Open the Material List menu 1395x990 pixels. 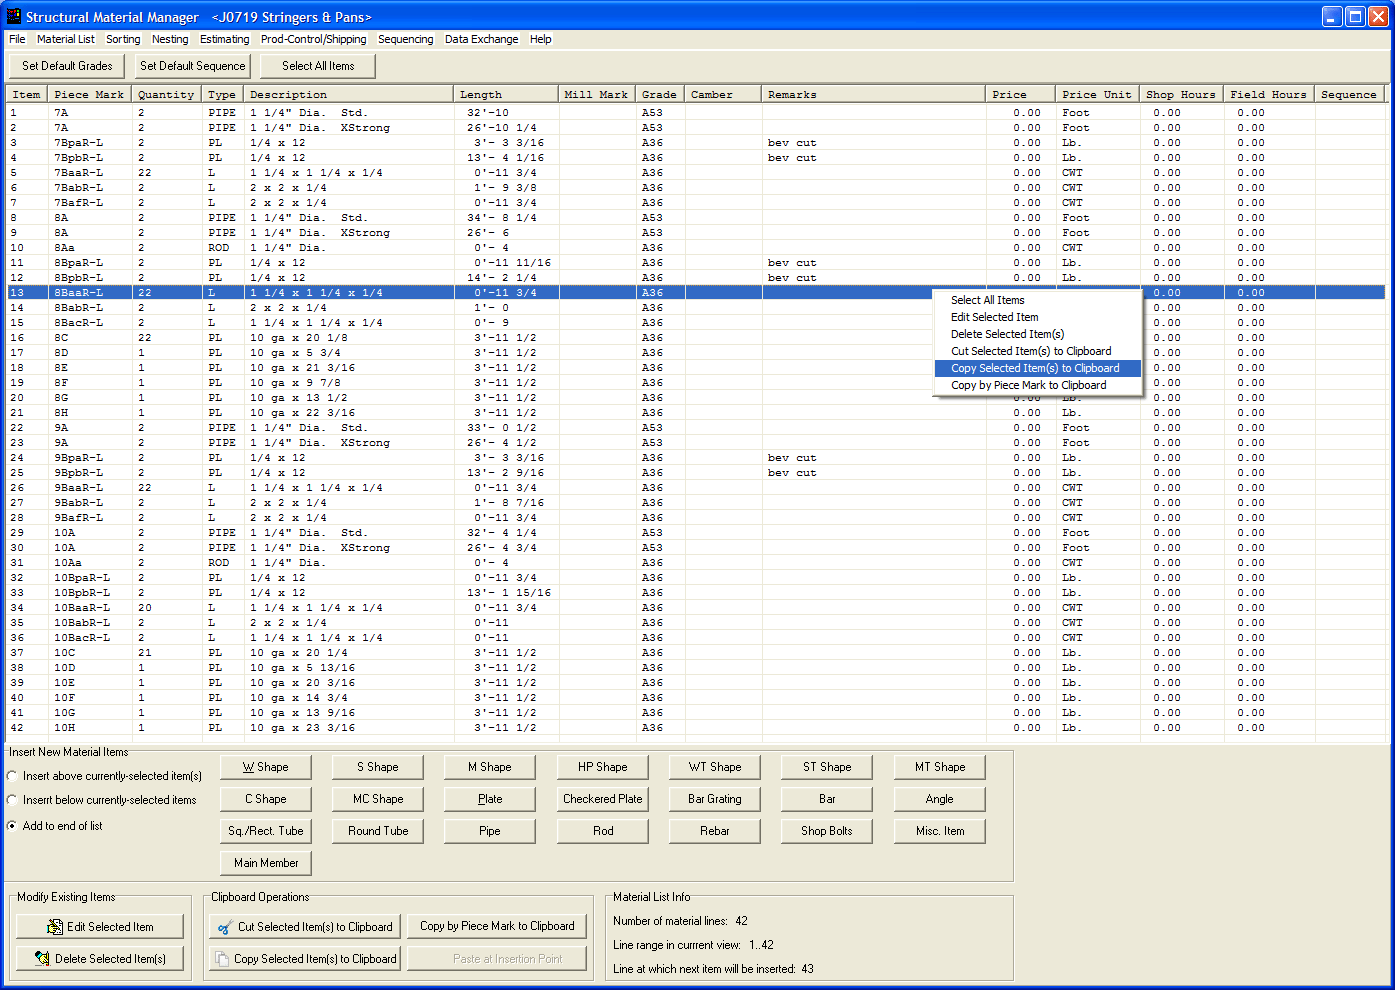tap(66, 39)
